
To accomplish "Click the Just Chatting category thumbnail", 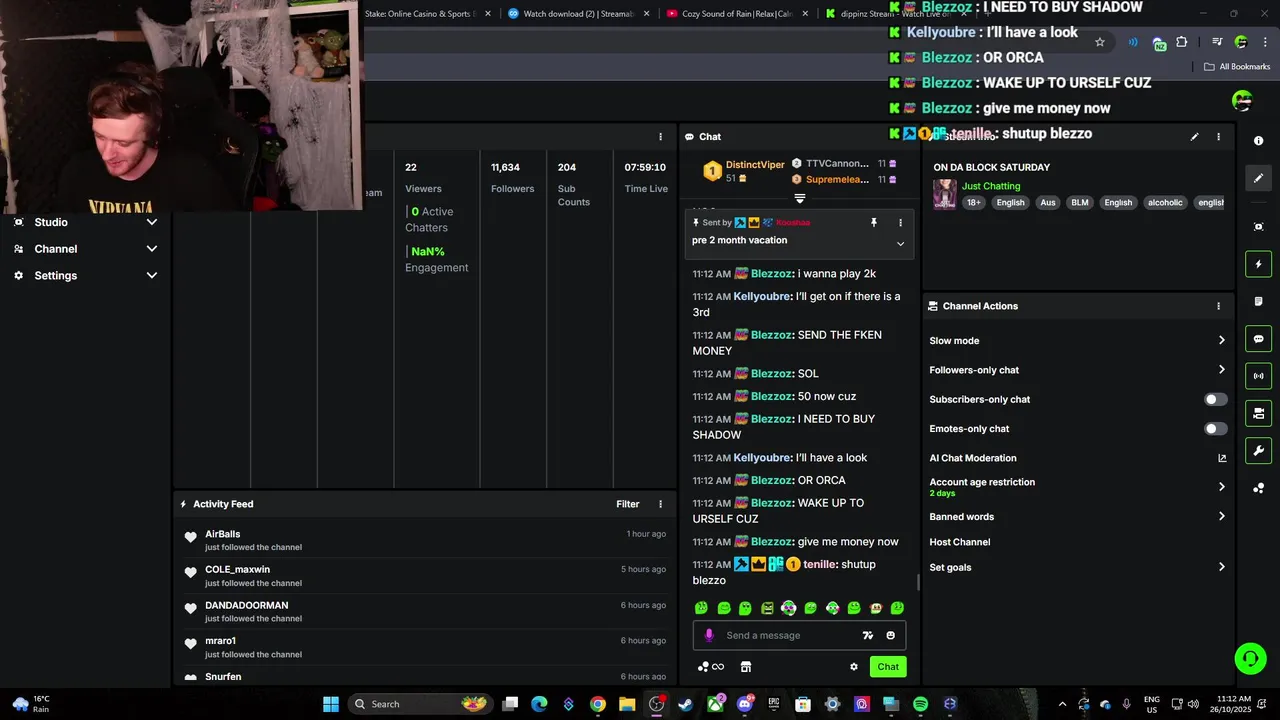I will pyautogui.click(x=945, y=195).
